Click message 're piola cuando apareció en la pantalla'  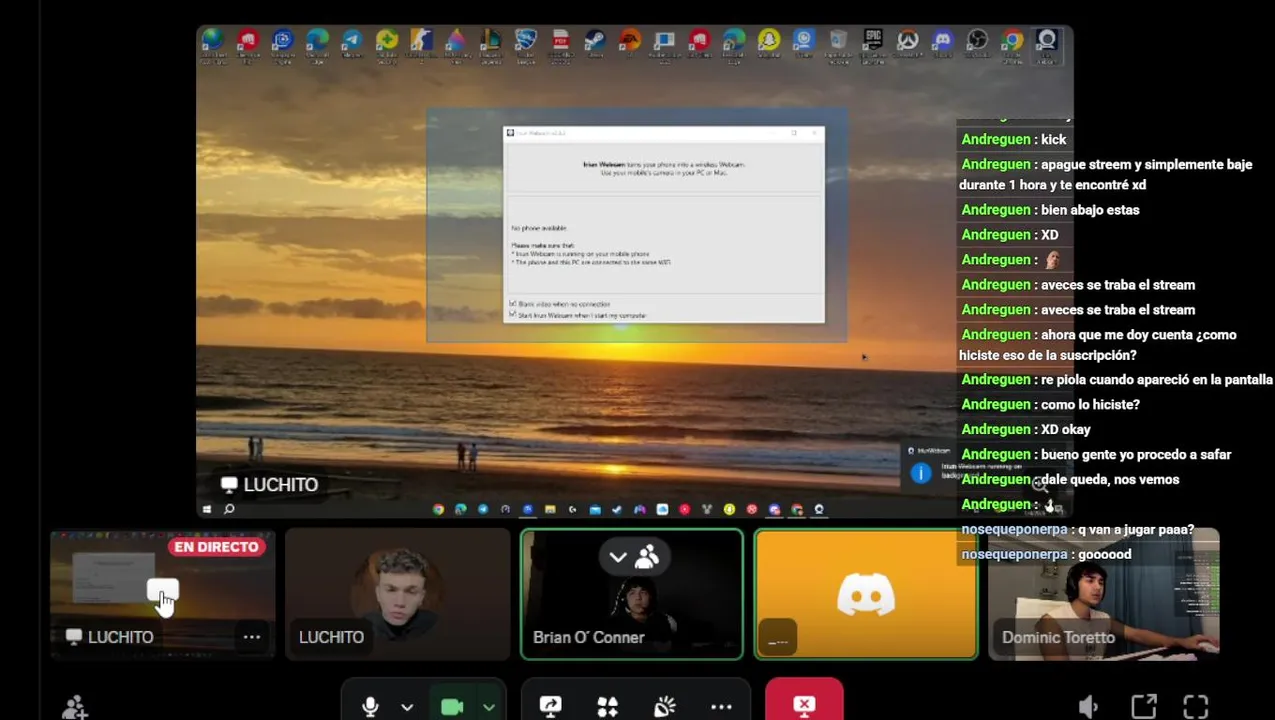pos(1156,380)
